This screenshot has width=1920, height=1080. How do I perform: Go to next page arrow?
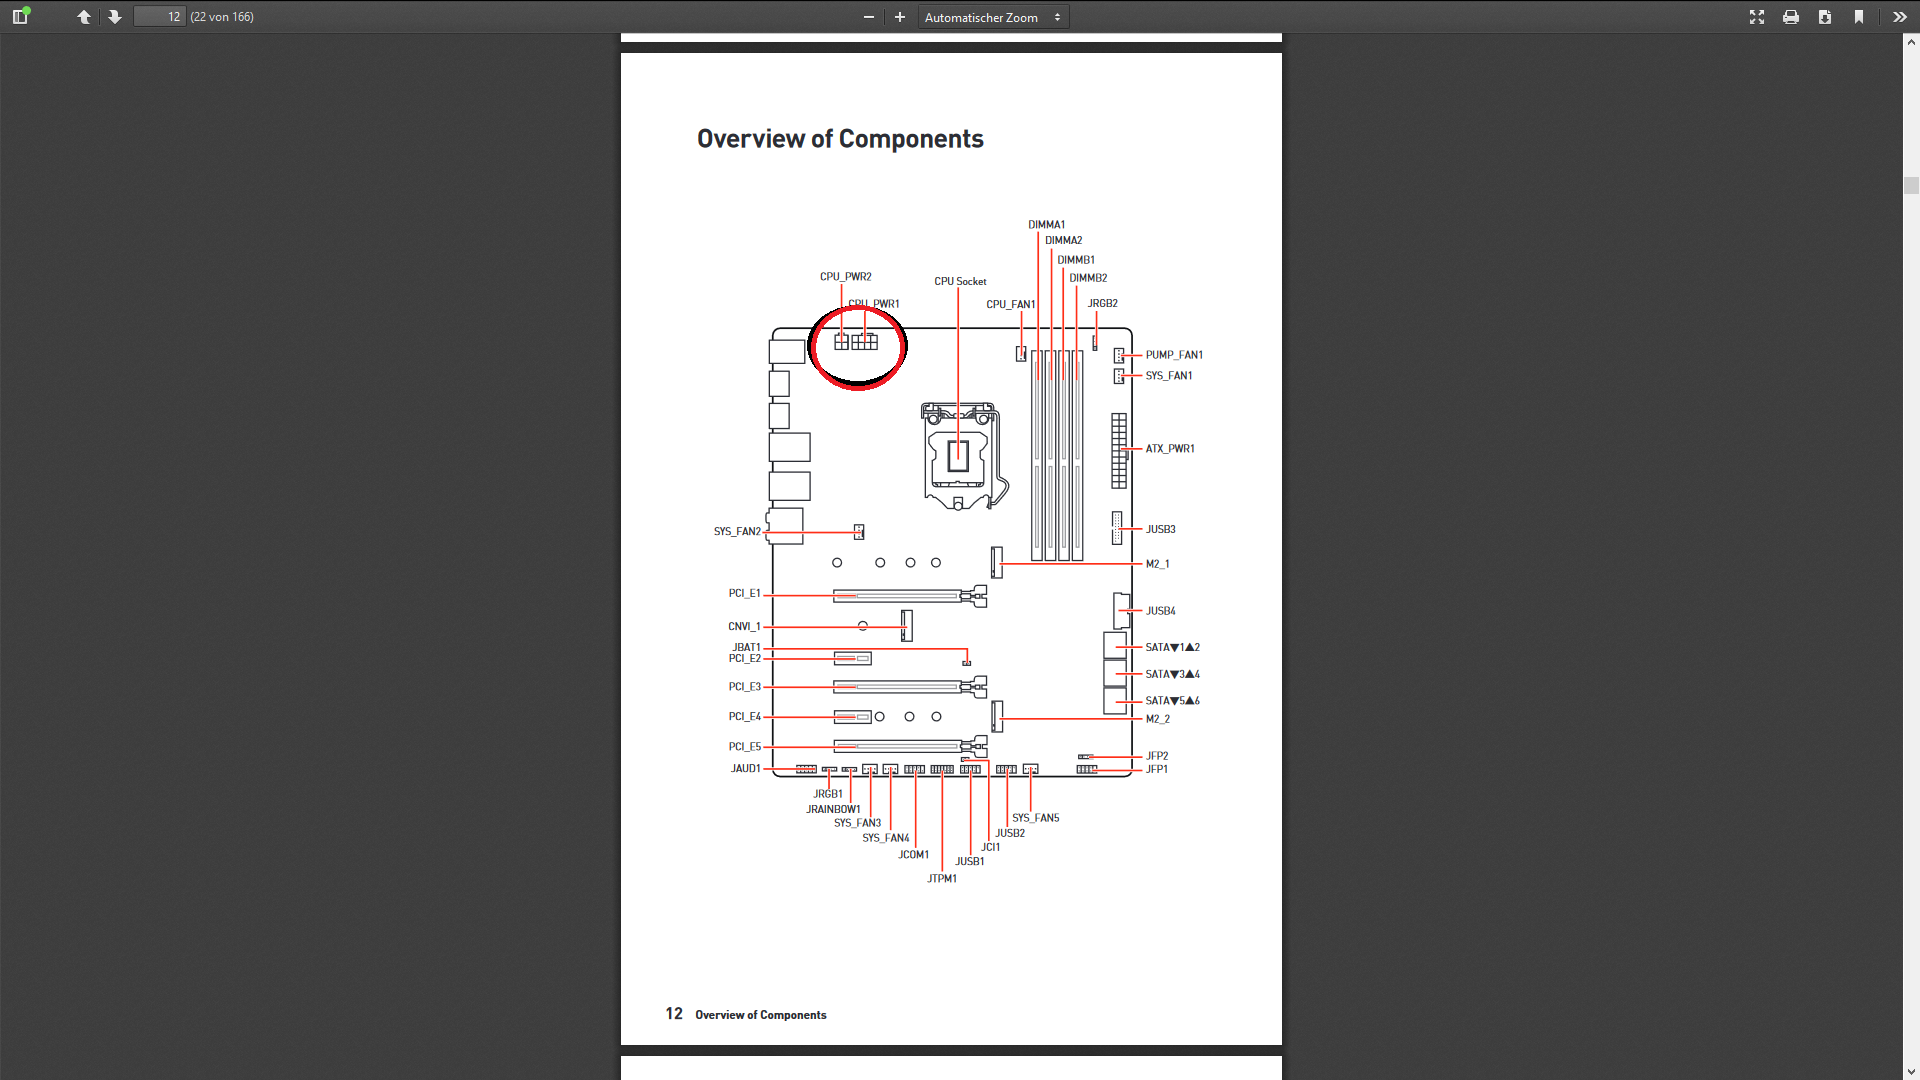[x=115, y=17]
